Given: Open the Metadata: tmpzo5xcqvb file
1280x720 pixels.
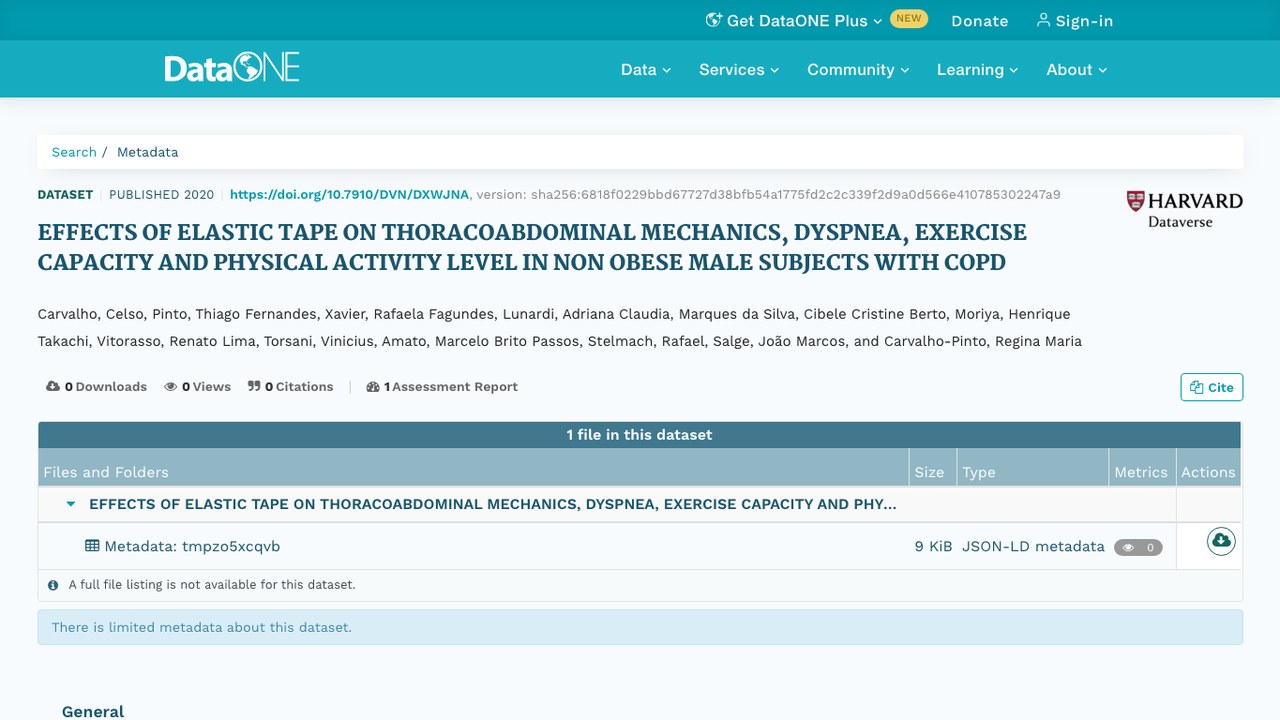Looking at the screenshot, I should pos(192,546).
